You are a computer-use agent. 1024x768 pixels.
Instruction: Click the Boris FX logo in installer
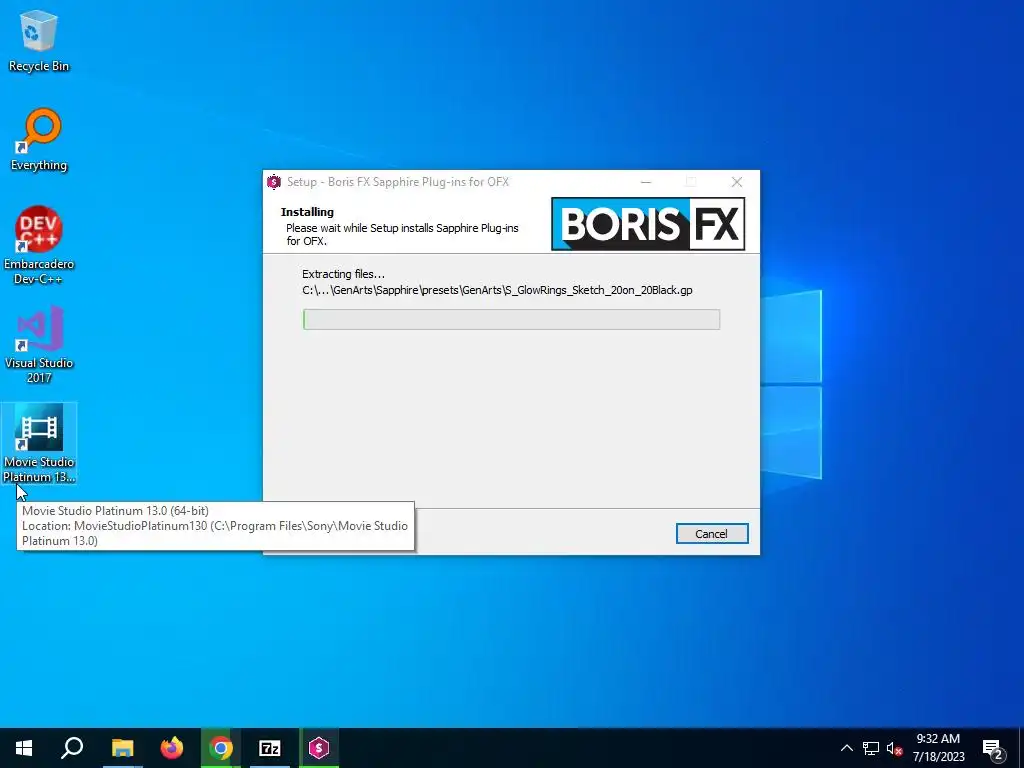point(648,224)
